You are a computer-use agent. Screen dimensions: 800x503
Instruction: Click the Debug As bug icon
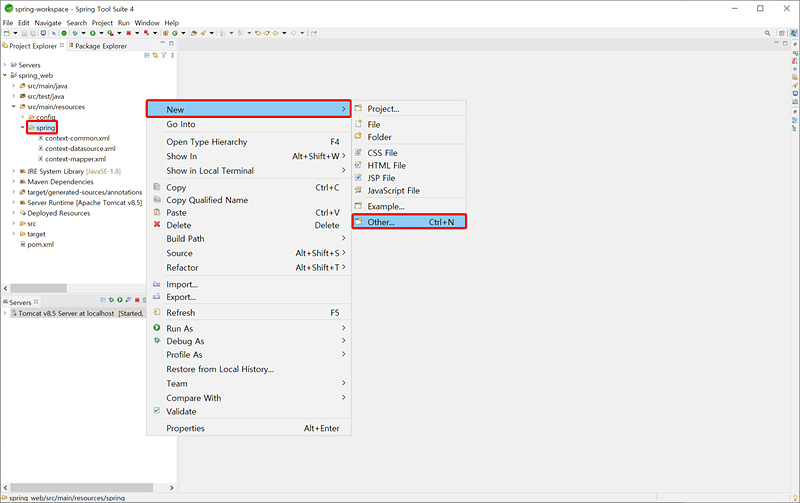point(157,340)
